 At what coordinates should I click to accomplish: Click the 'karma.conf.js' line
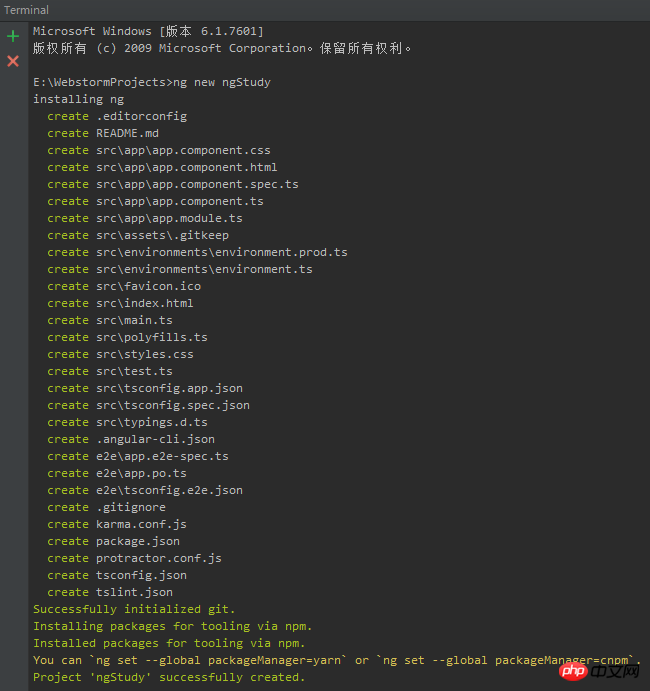[x=117, y=524]
